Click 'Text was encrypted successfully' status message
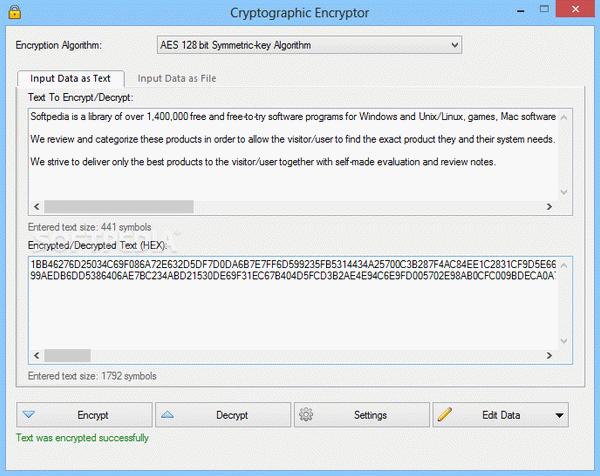This screenshot has height=476, width=600. pos(82,437)
